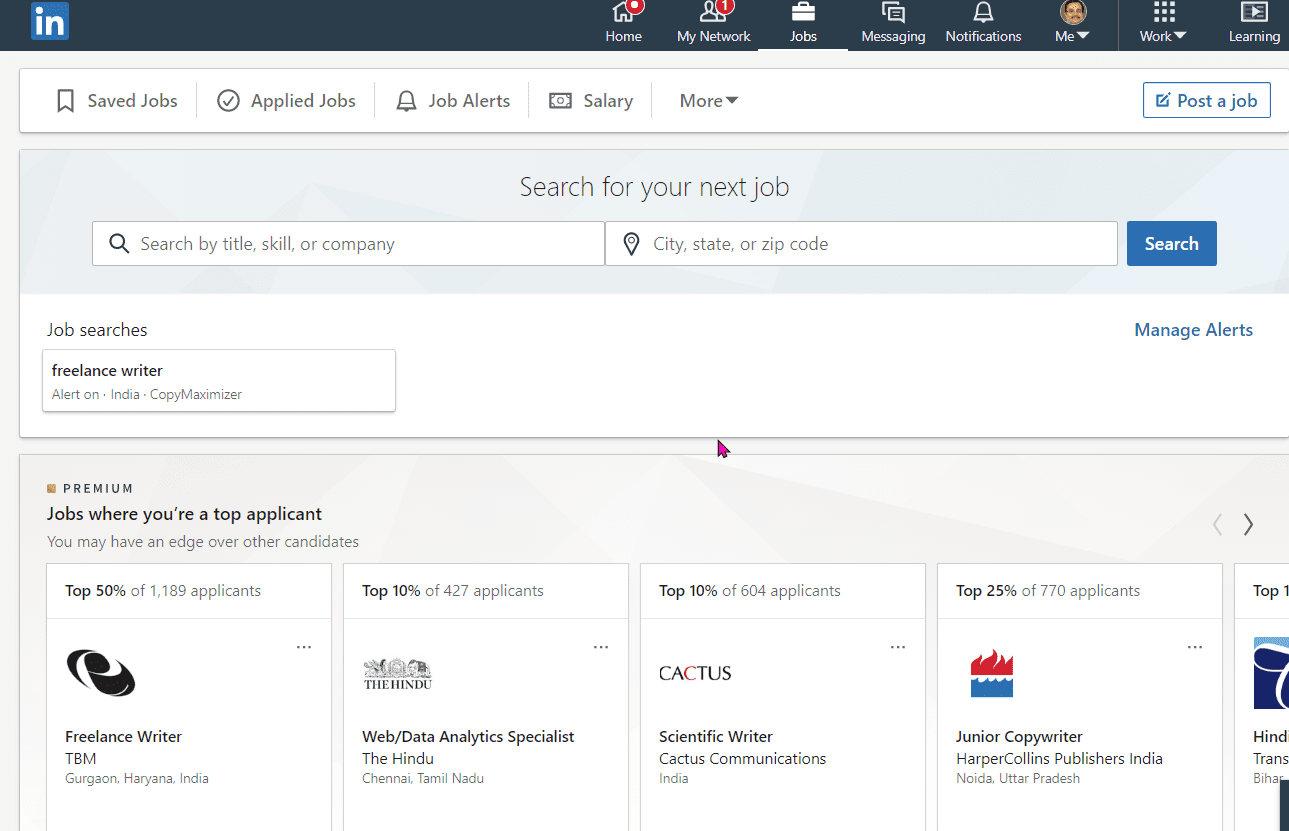Screen dimensions: 1289x831
Task: Open Web/Data Analytics Specialist job
Action: [468, 737]
